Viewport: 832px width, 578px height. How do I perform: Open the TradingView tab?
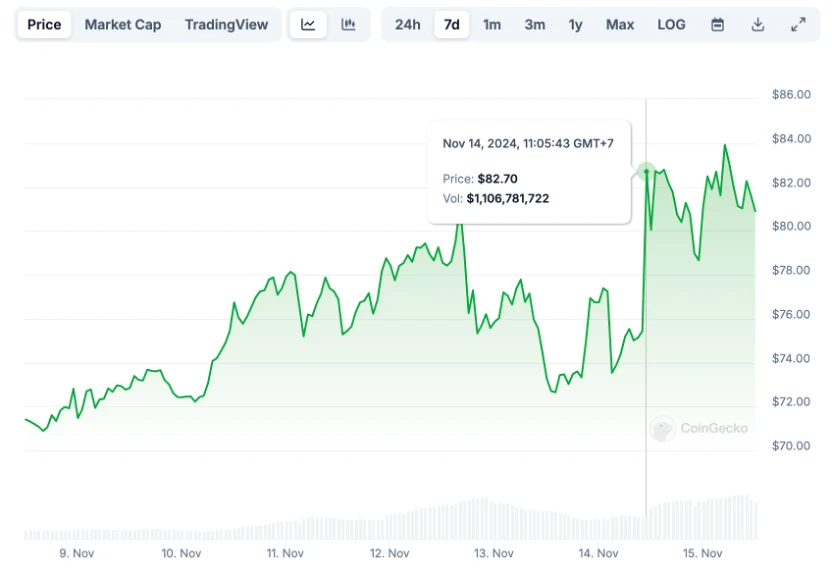click(x=226, y=25)
